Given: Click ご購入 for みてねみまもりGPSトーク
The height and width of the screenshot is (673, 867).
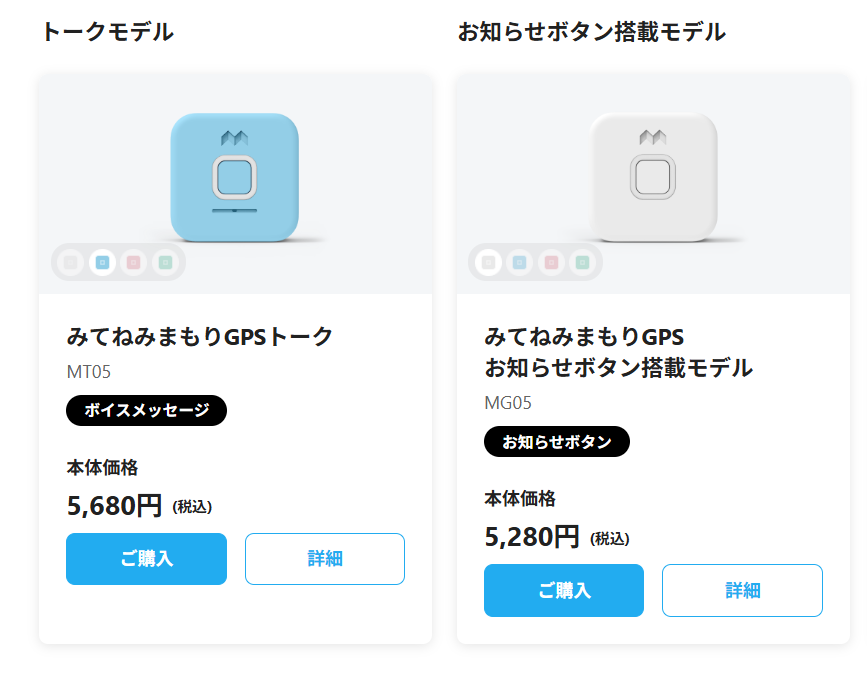Looking at the screenshot, I should pyautogui.click(x=146, y=559).
